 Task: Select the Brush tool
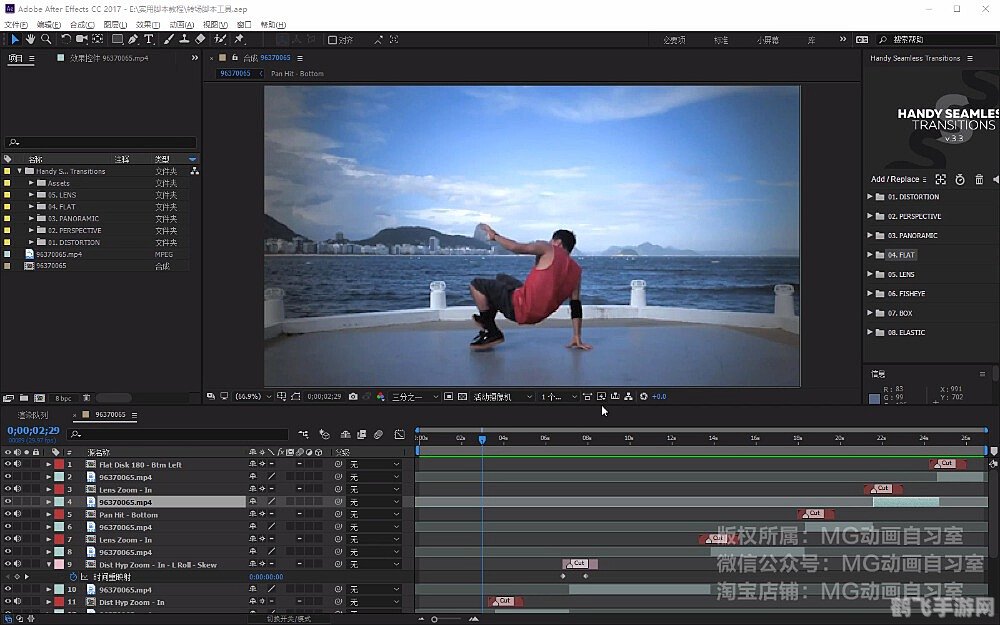(x=168, y=39)
